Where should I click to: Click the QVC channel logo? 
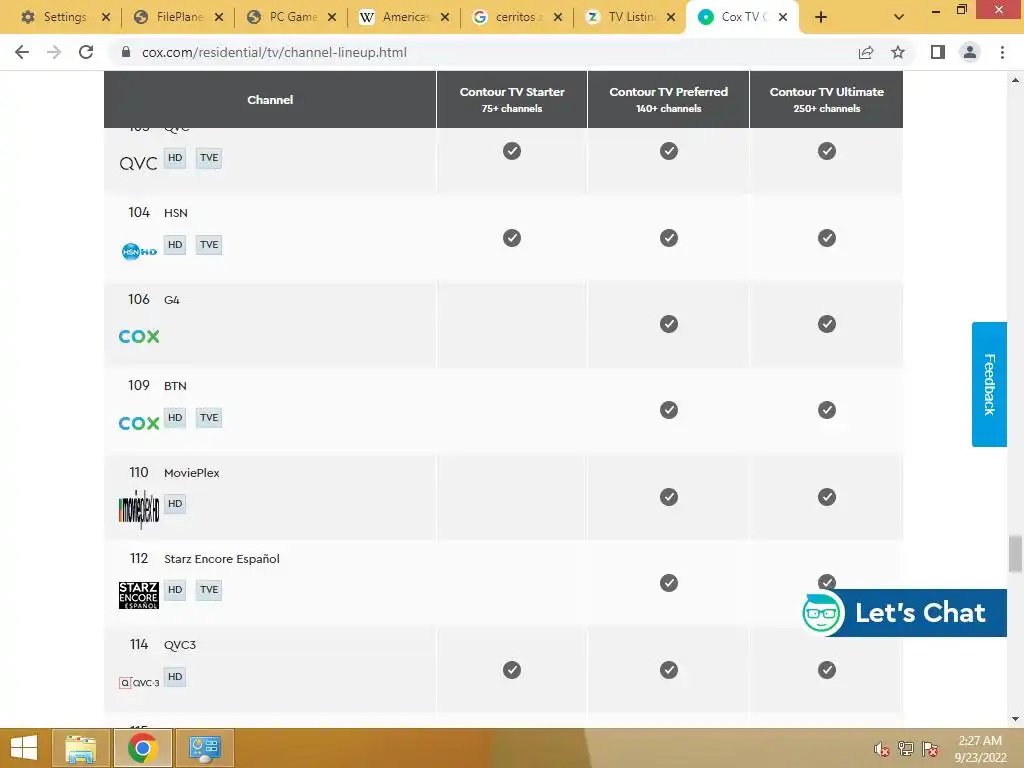tap(138, 163)
